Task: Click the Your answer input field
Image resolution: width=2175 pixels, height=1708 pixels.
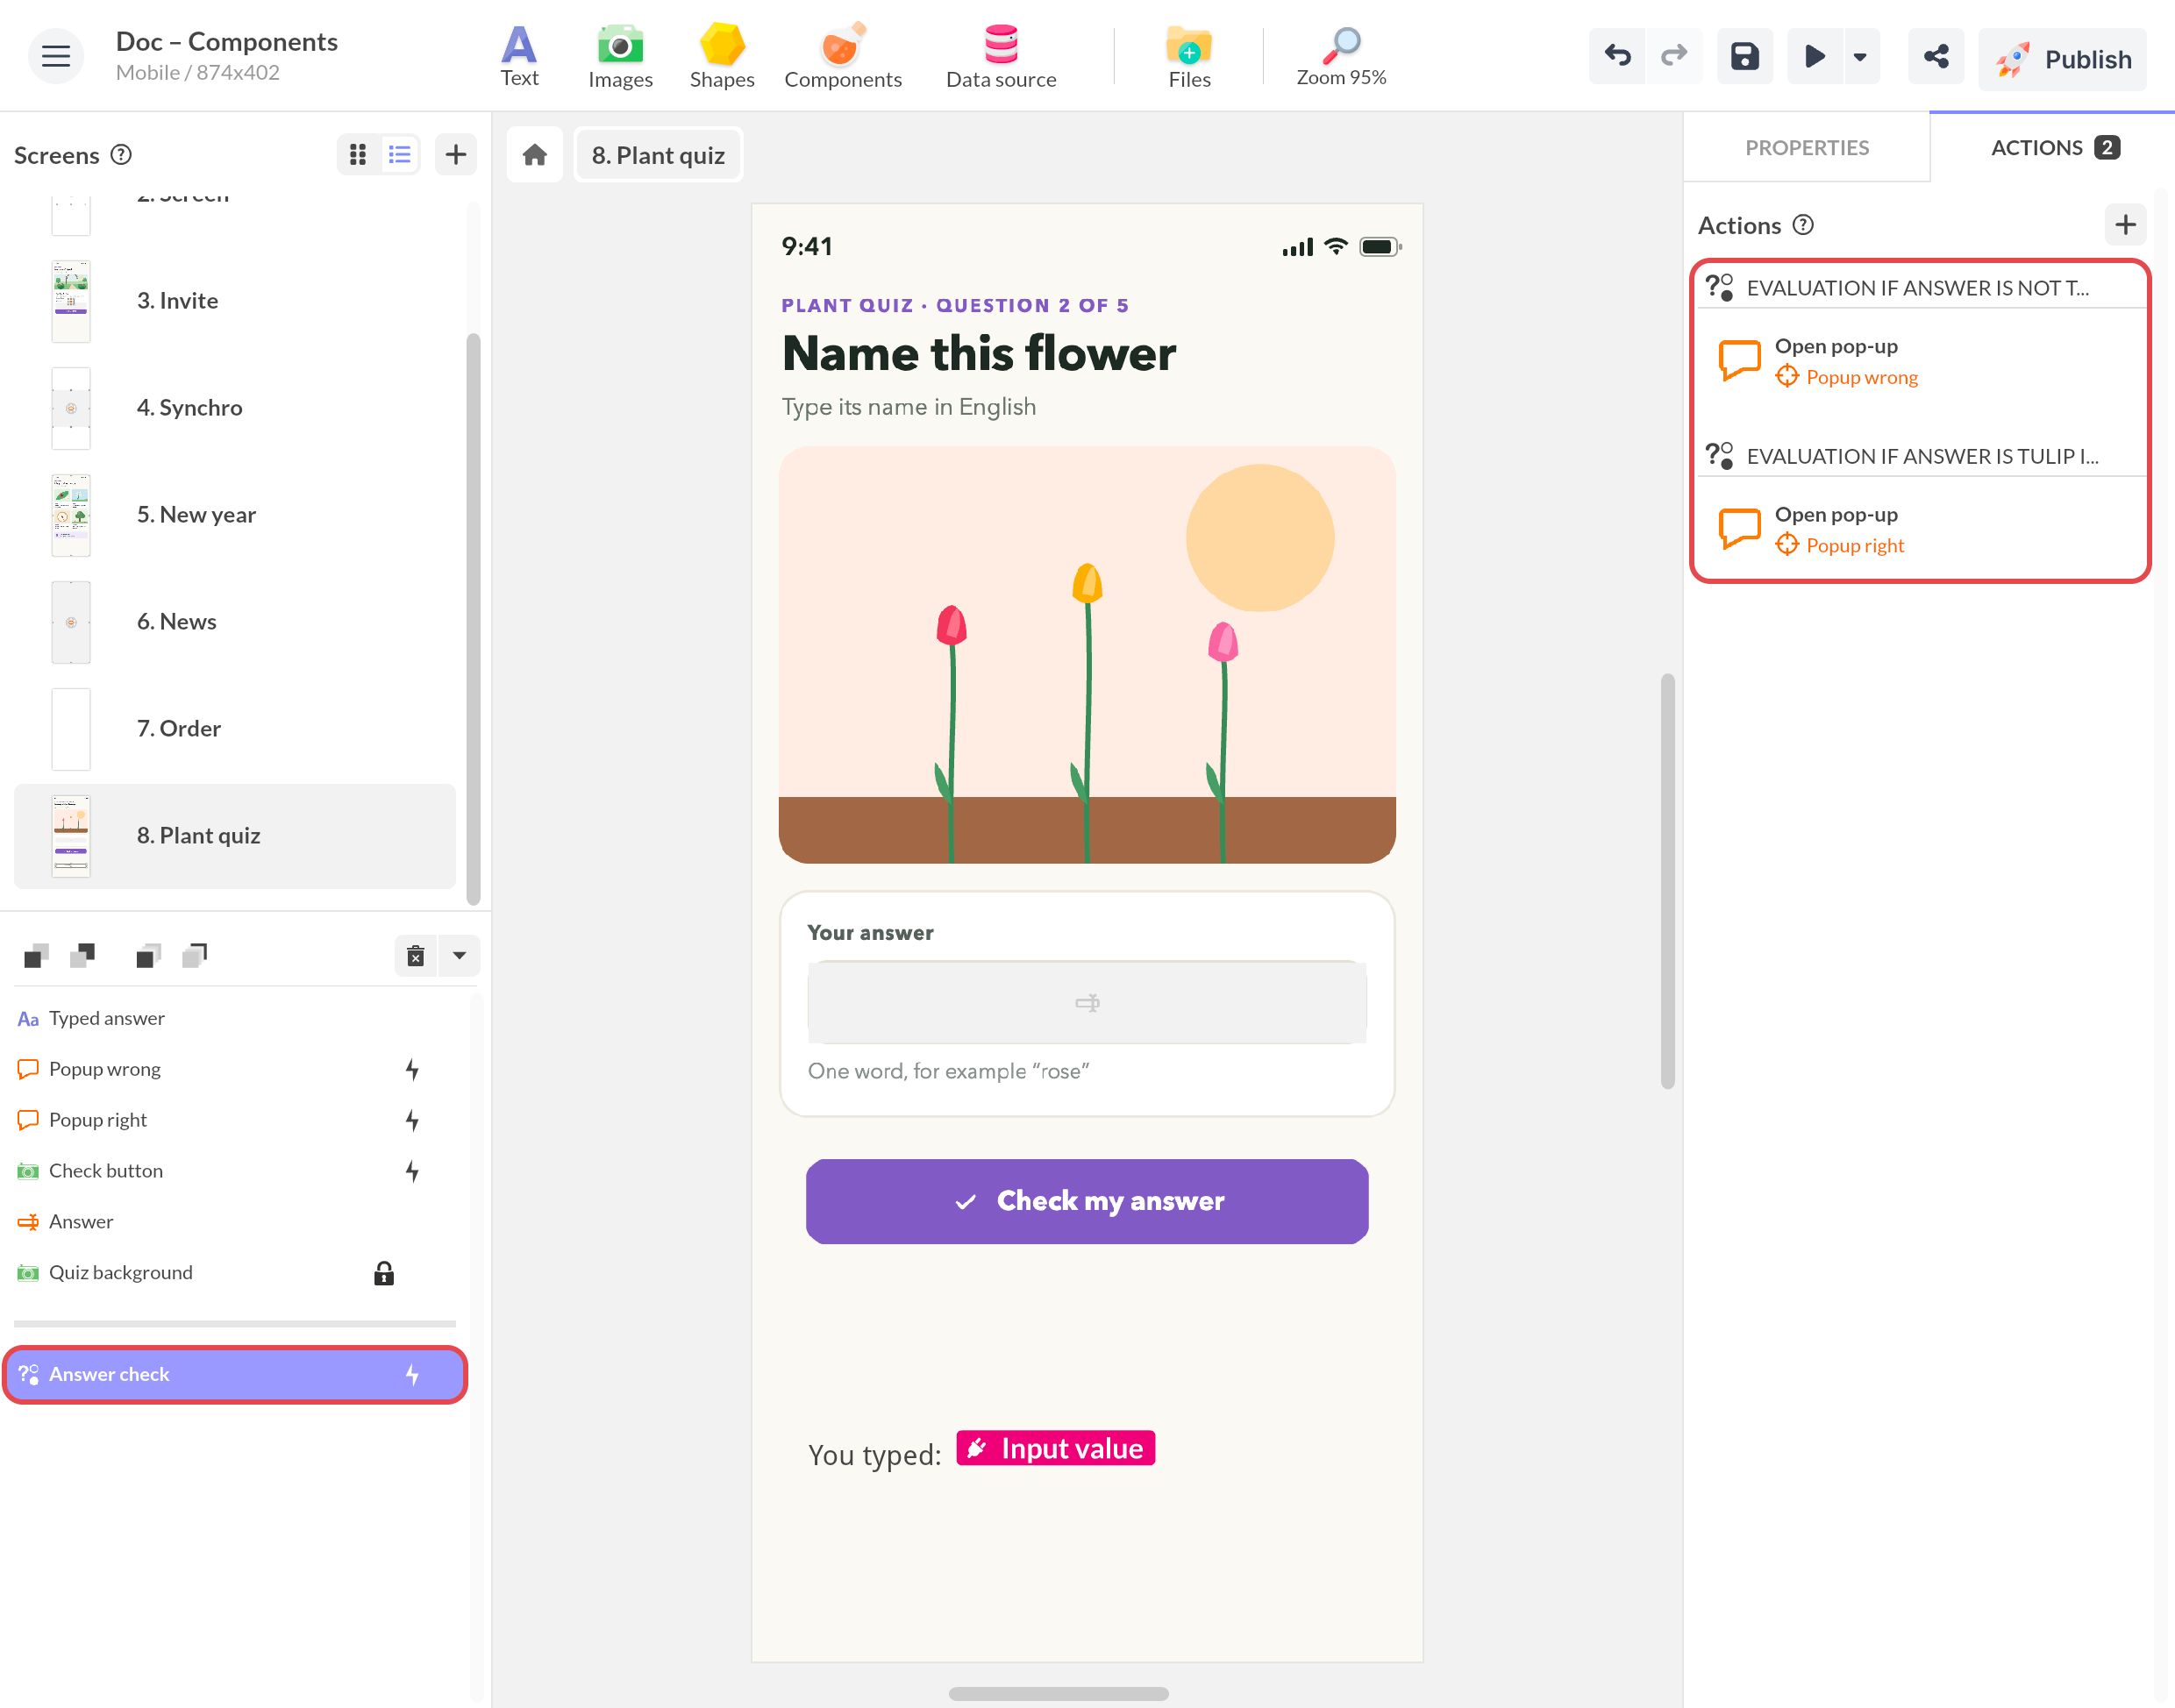Action: 1087,1002
